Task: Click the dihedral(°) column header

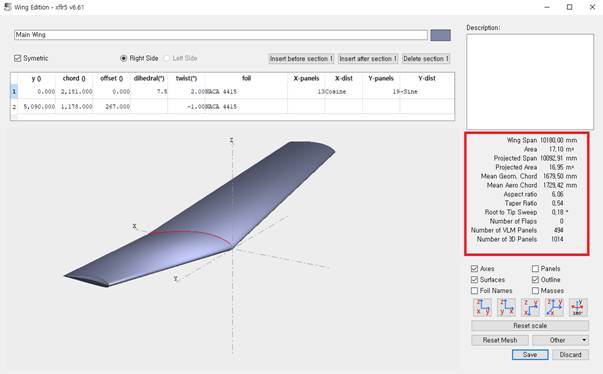Action: [x=149, y=78]
